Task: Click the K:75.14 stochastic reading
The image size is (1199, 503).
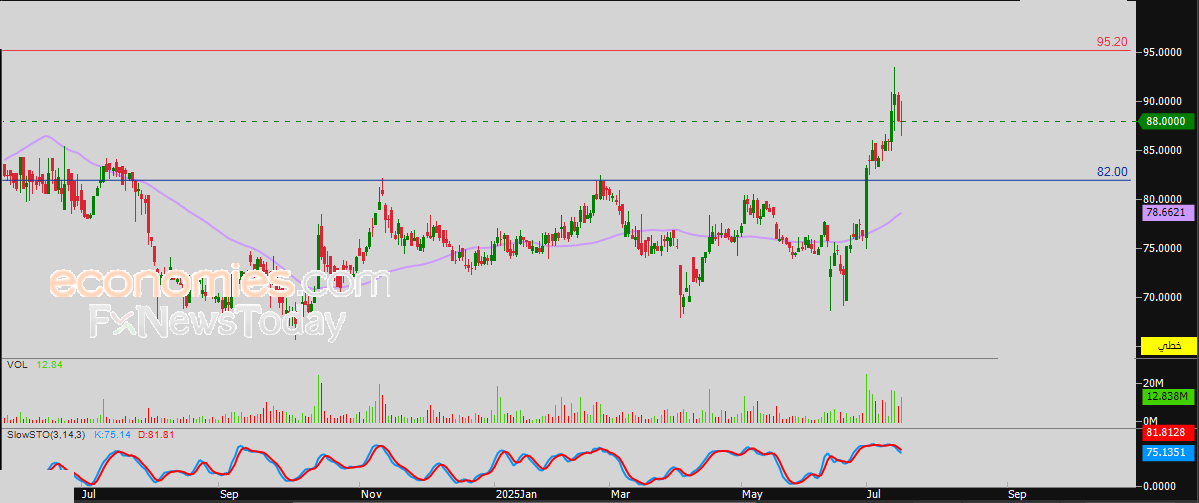Action: [113, 434]
